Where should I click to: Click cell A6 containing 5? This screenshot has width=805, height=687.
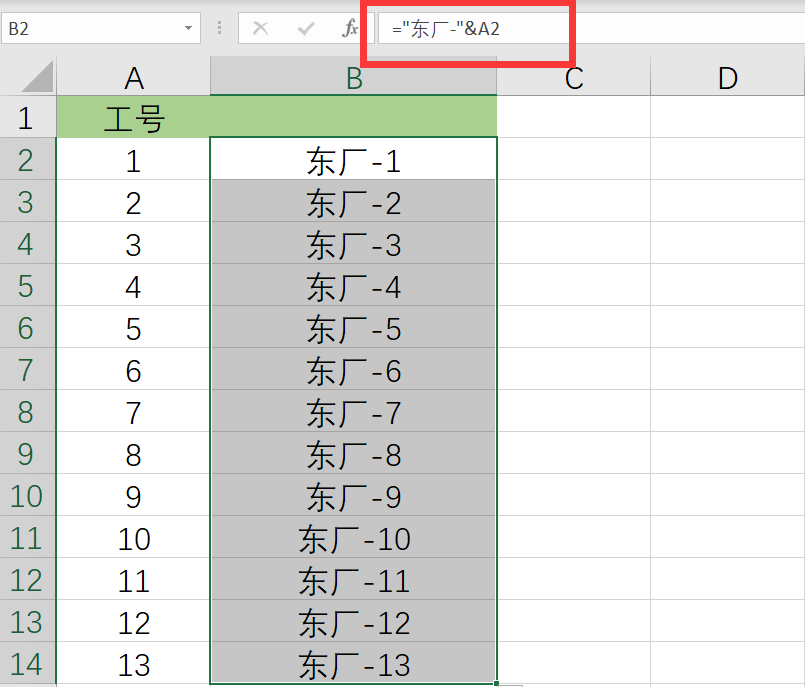tap(133, 328)
